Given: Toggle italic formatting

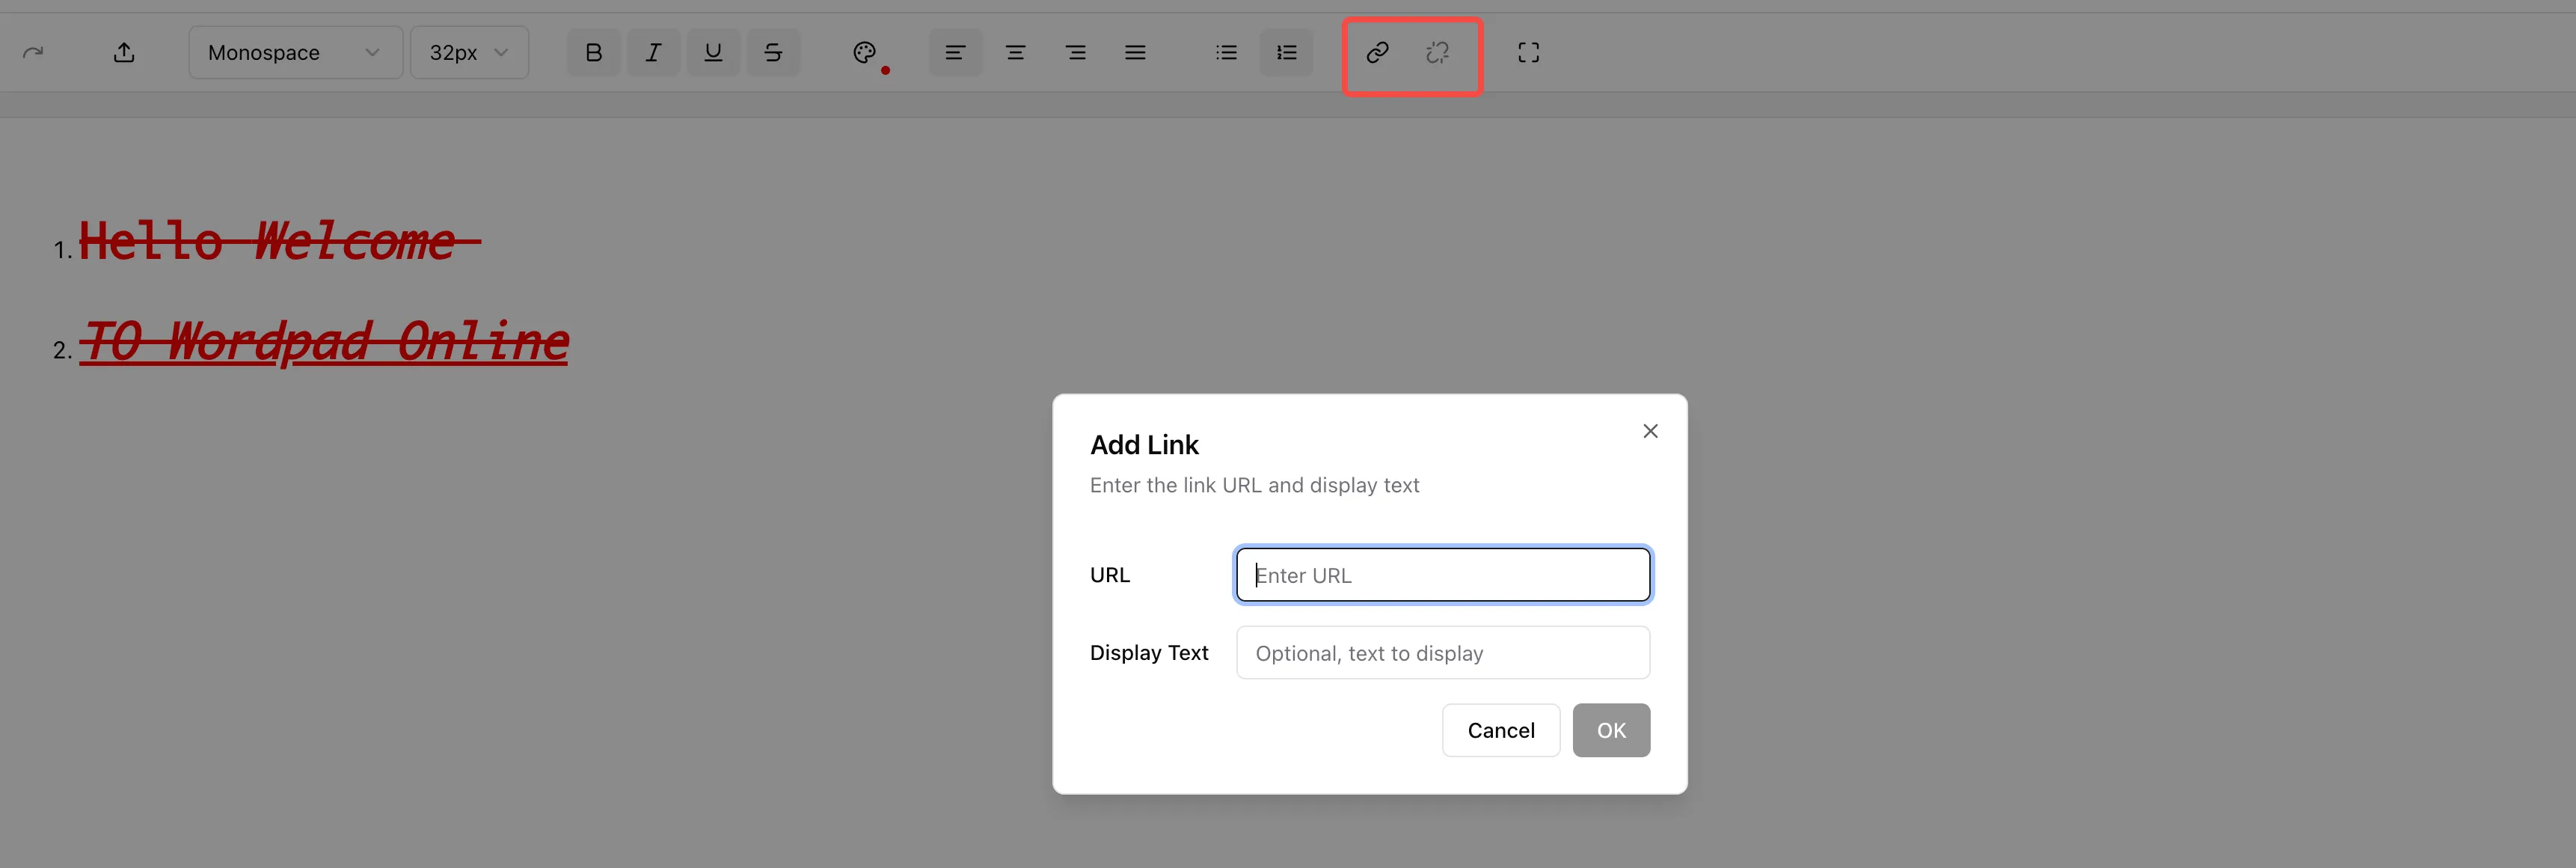Looking at the screenshot, I should [653, 52].
